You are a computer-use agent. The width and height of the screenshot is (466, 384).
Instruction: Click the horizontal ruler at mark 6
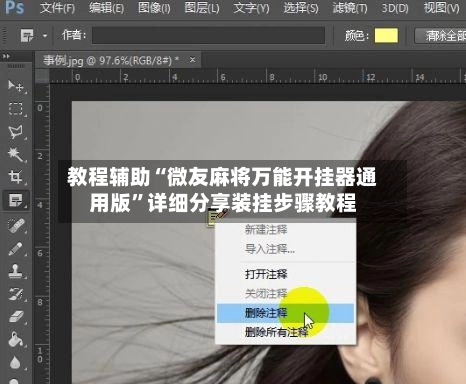click(x=223, y=77)
